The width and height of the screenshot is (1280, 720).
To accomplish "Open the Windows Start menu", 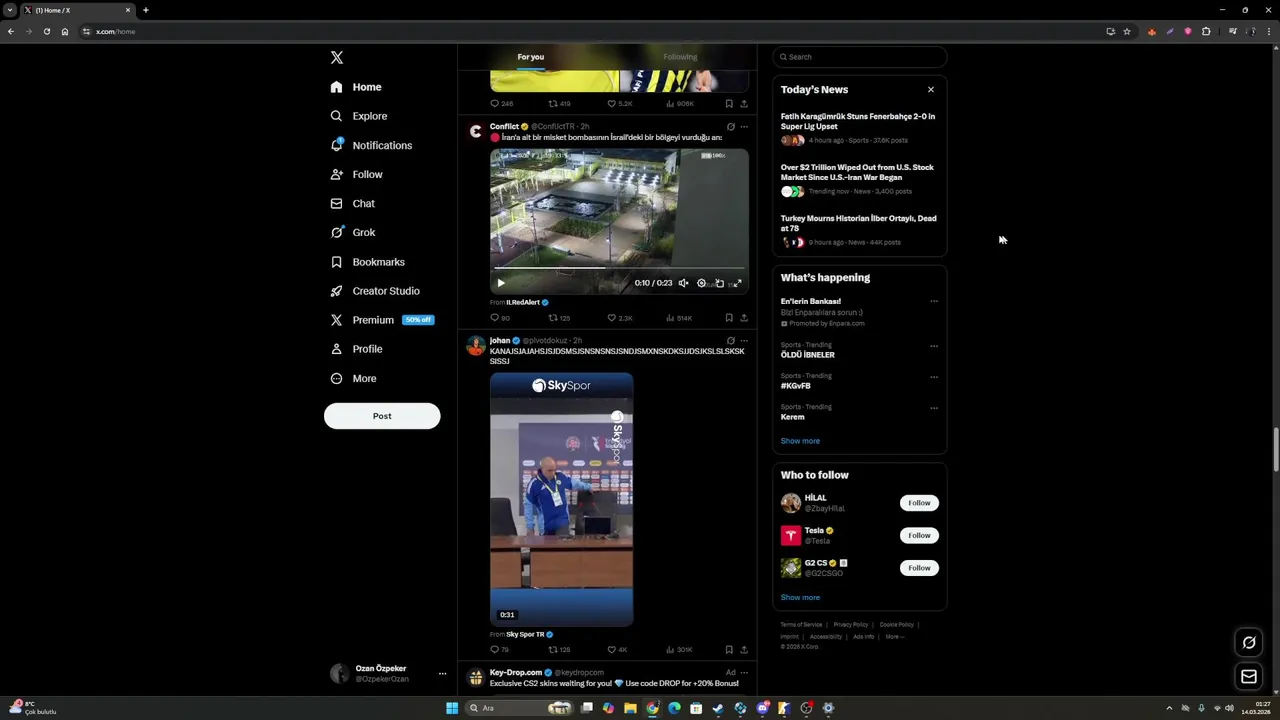I will pyautogui.click(x=452, y=708).
